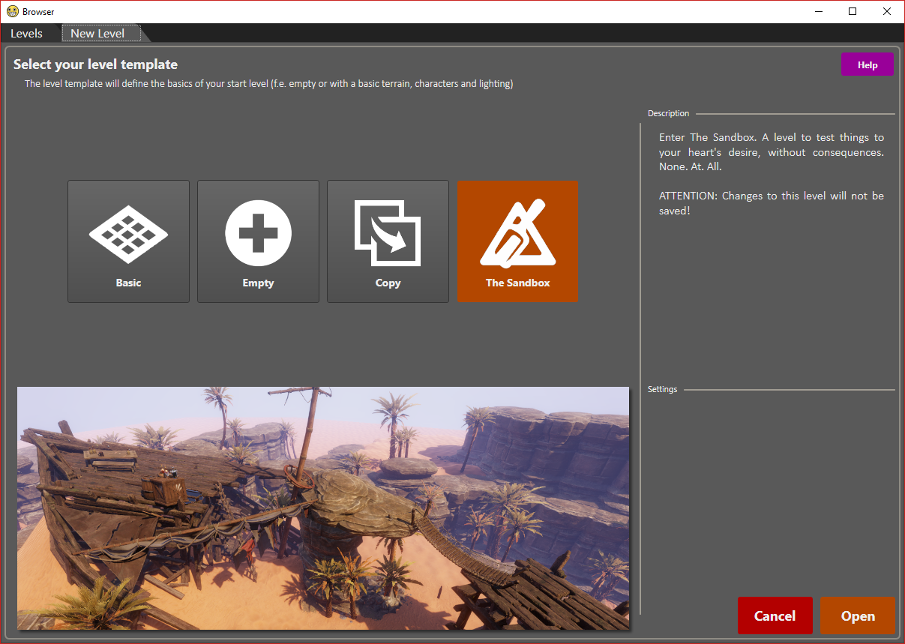
Task: Maximize the Browser window
Action: (852, 12)
